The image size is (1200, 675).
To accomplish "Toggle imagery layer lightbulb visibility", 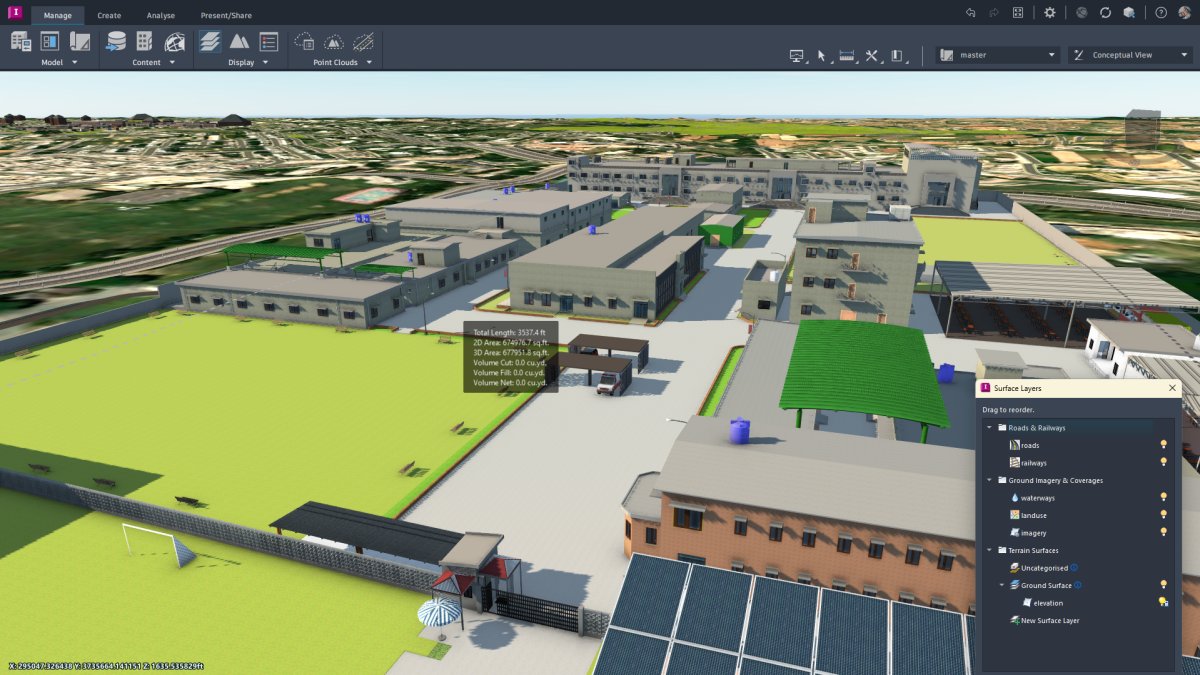I will click(1163, 532).
